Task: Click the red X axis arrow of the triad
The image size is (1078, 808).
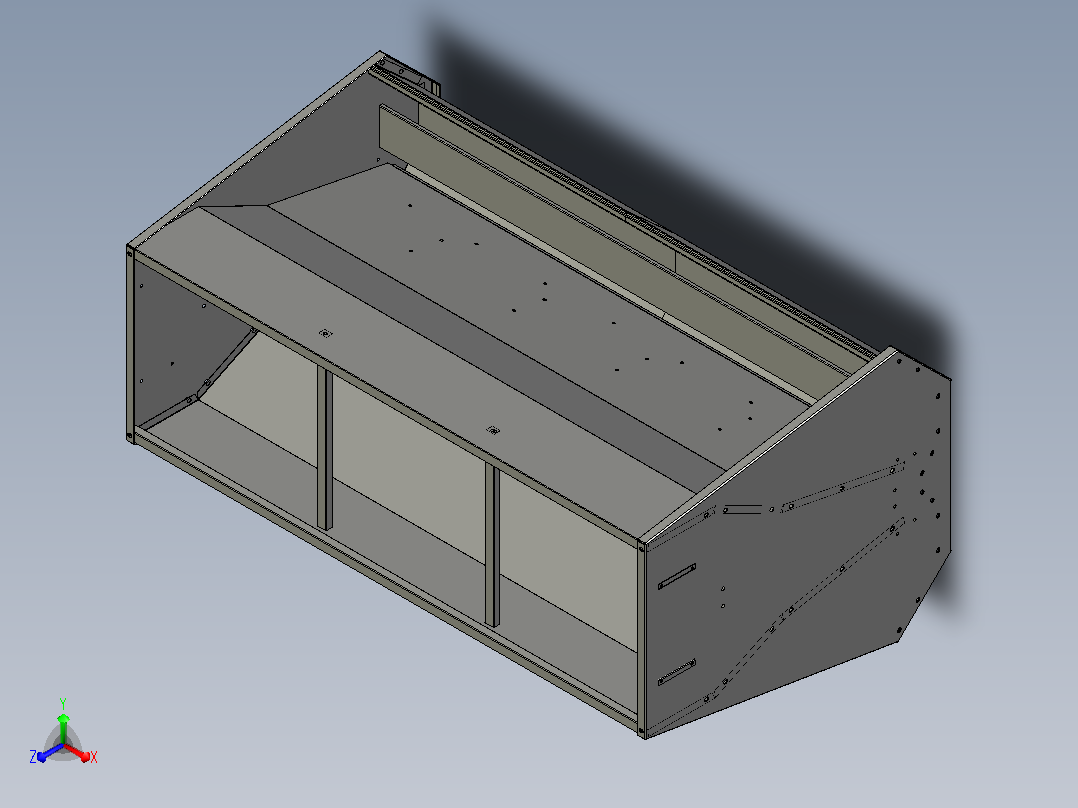Action: 78,752
